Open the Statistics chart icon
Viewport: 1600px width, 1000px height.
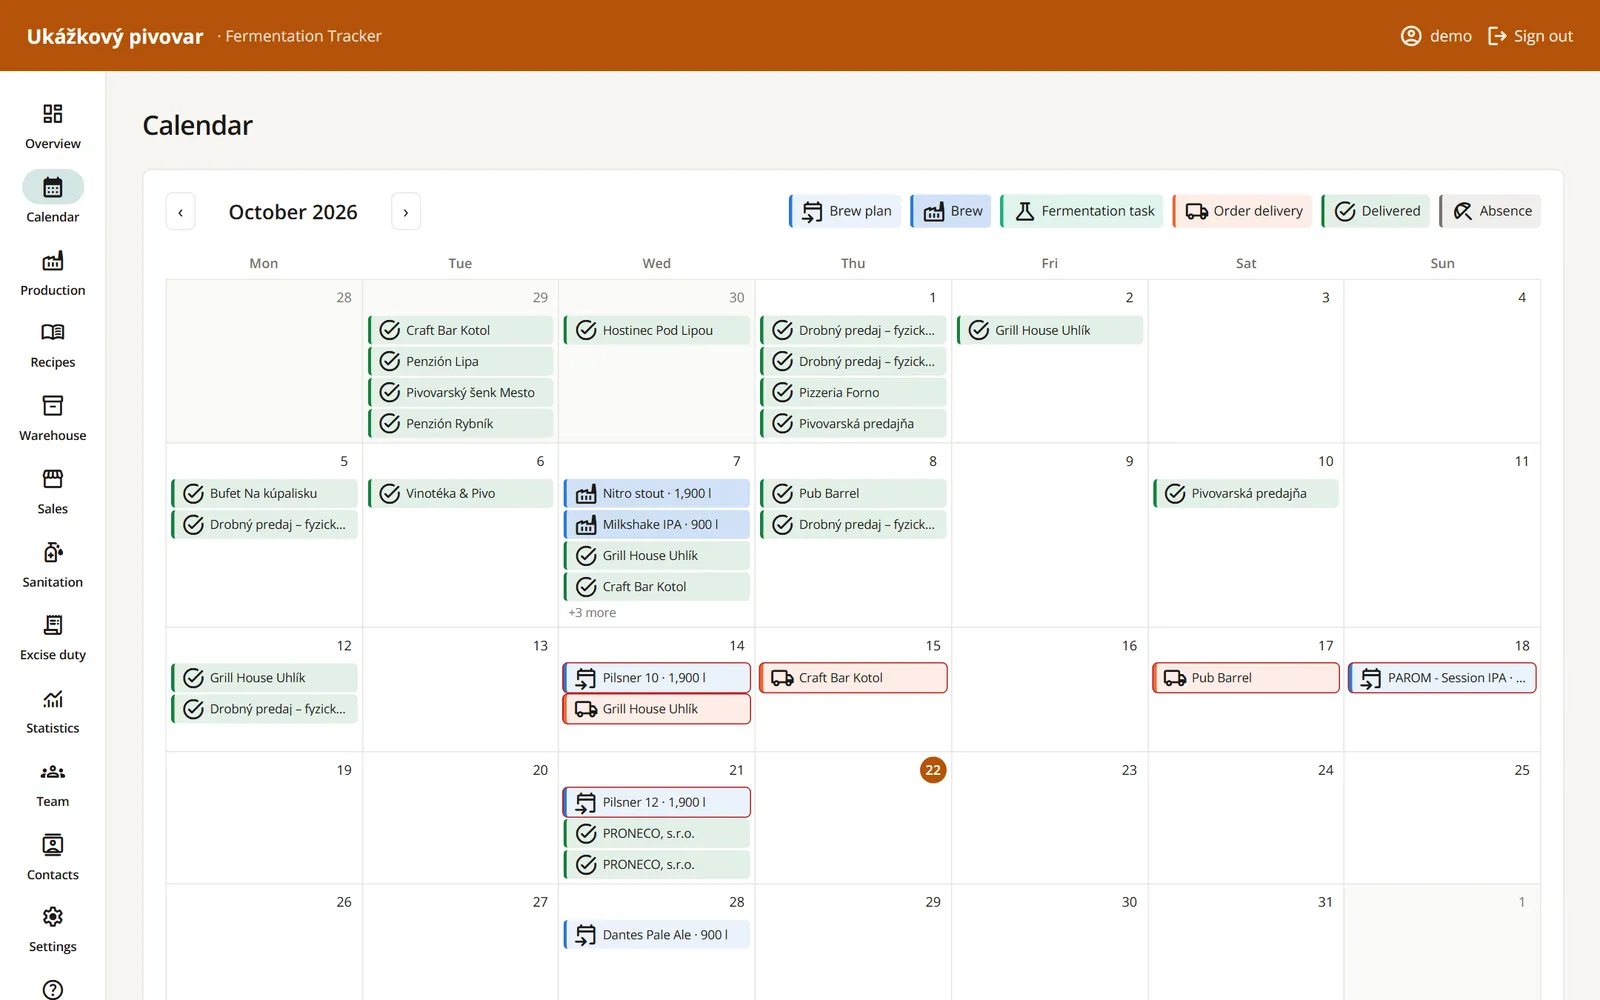(x=53, y=699)
